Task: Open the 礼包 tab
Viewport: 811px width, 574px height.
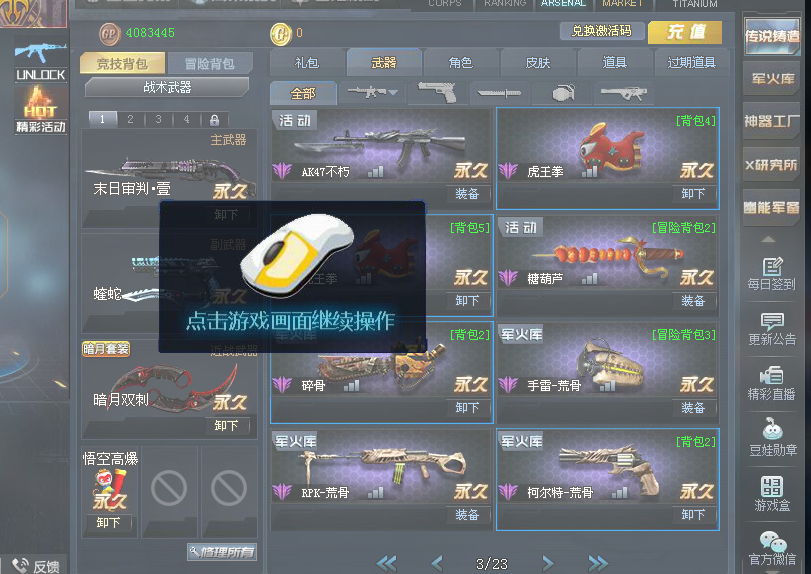Action: pos(307,63)
